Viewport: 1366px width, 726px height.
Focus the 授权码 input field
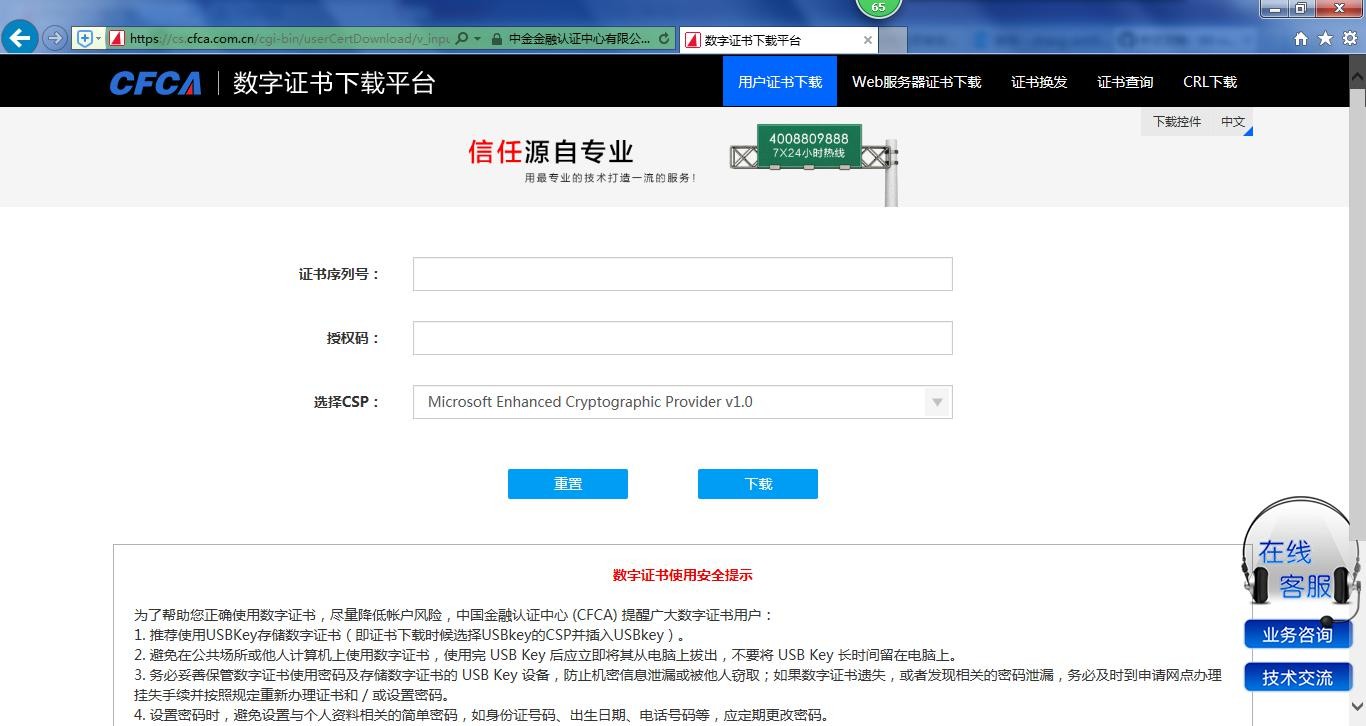tap(683, 338)
